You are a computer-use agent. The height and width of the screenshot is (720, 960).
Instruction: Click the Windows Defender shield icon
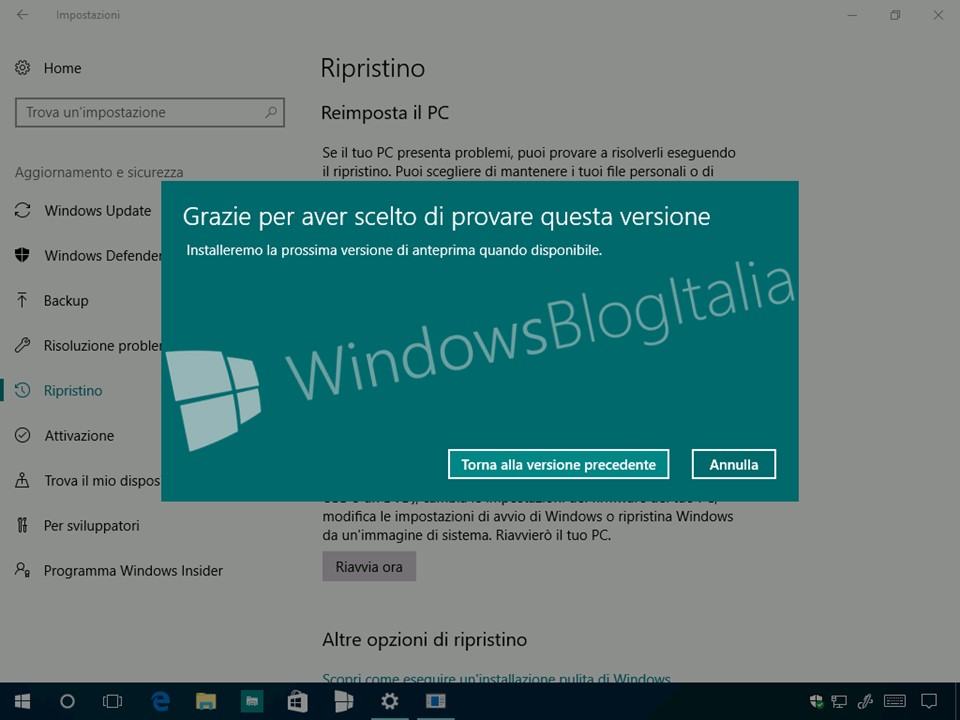point(23,255)
